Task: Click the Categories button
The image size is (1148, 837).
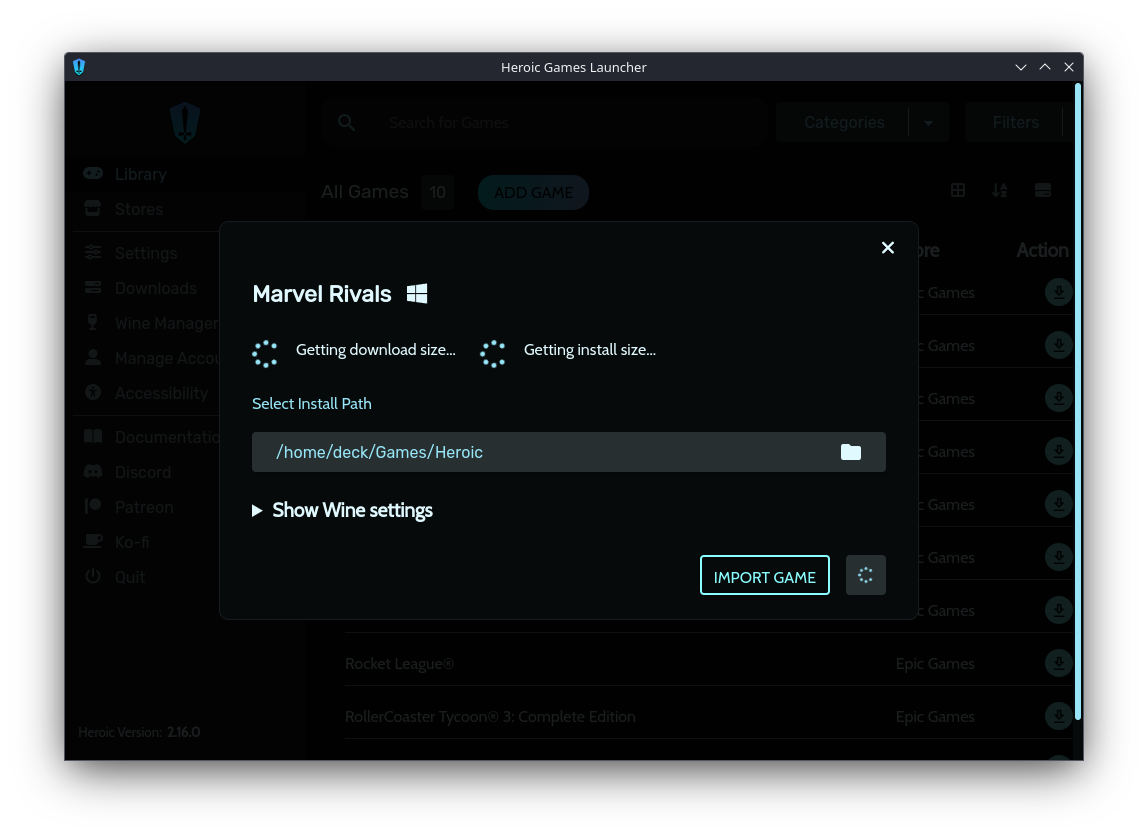Action: (843, 122)
